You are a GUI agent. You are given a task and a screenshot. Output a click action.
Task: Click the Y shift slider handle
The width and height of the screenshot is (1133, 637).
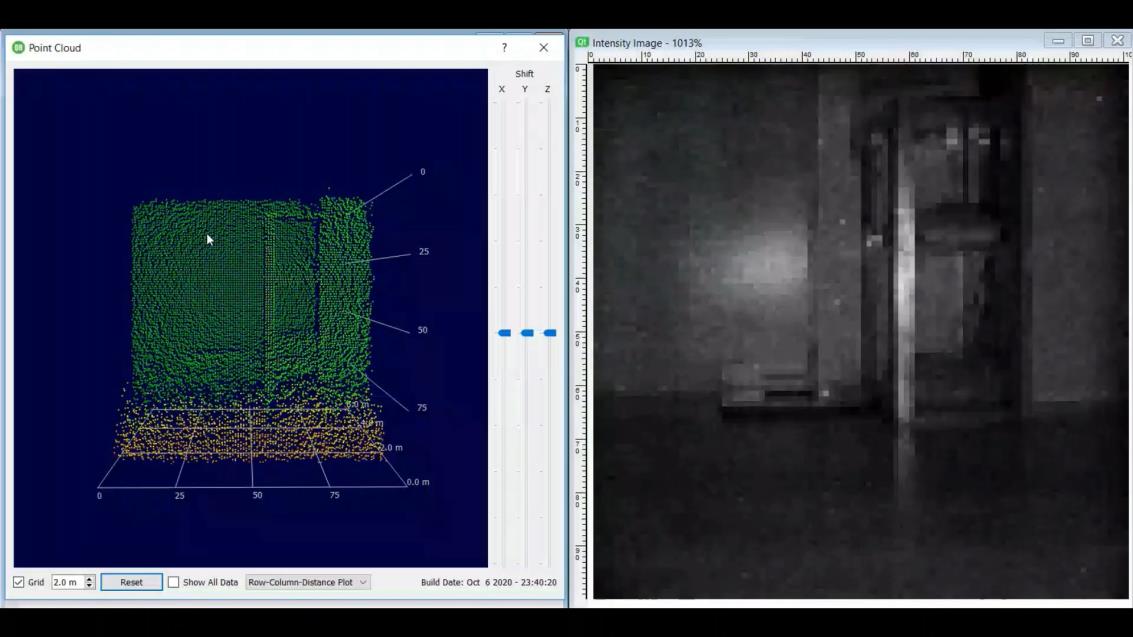coord(527,333)
